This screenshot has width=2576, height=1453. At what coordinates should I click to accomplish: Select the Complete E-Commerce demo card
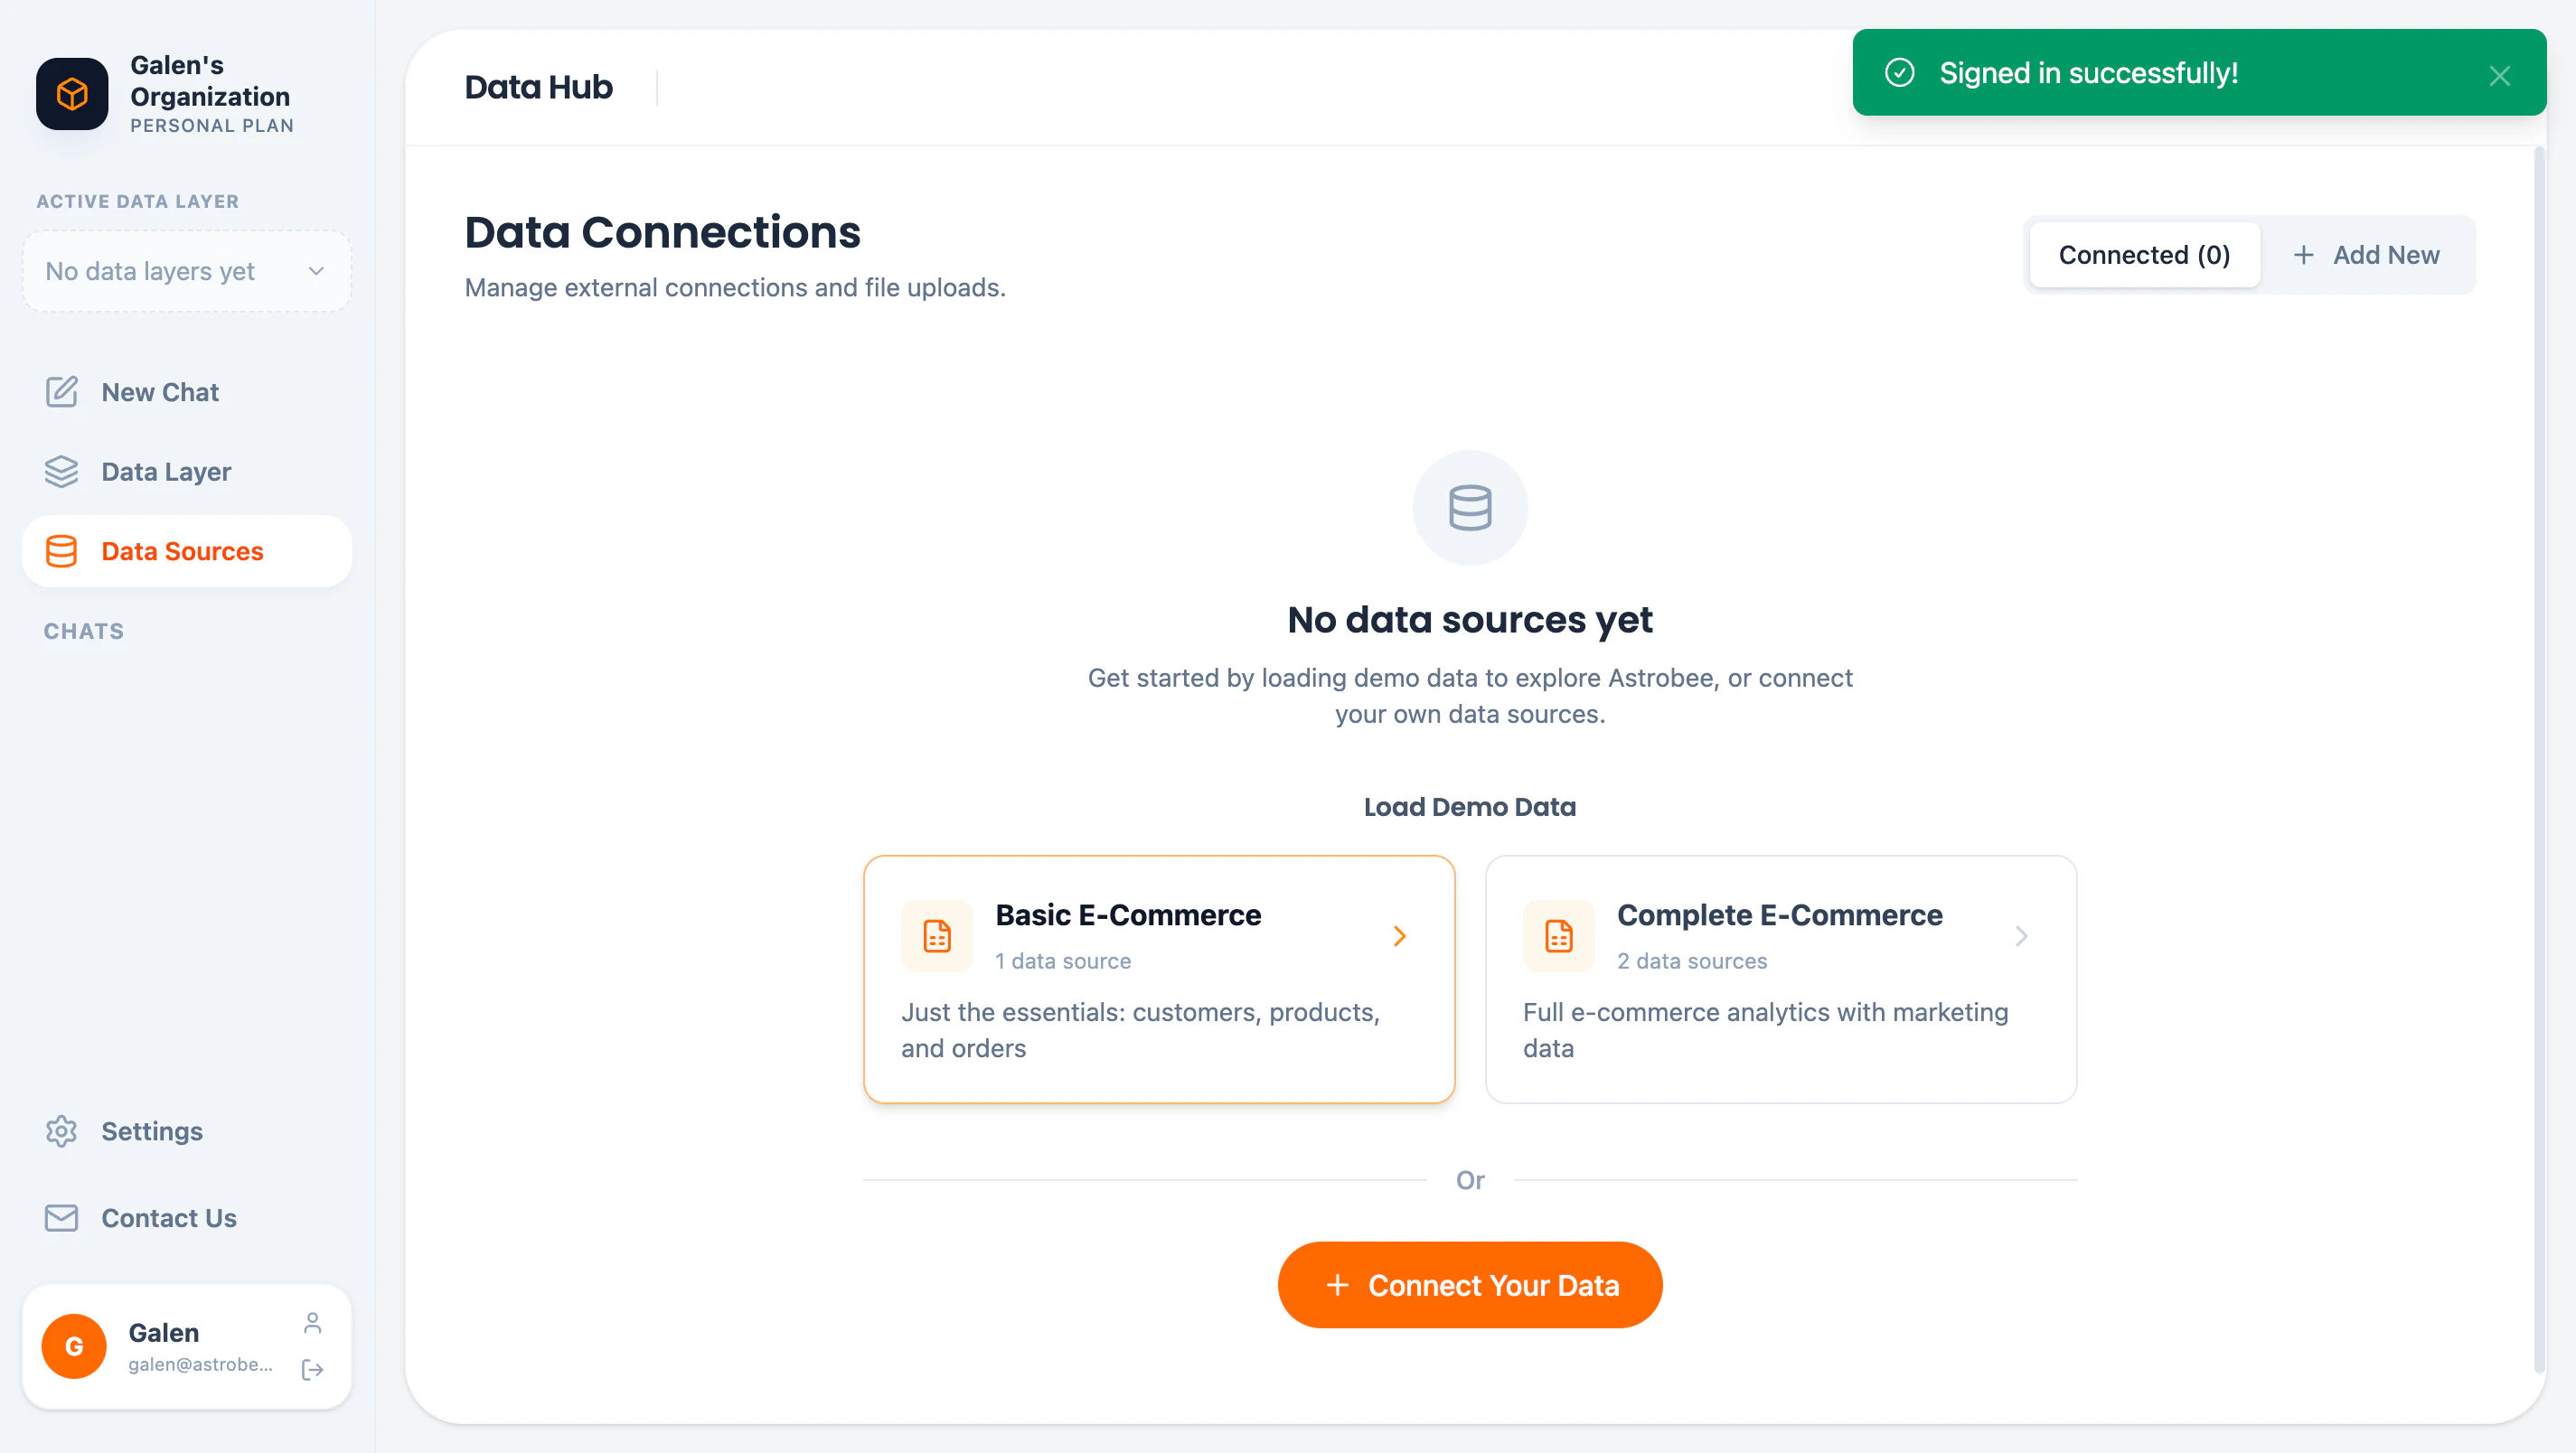click(1780, 979)
